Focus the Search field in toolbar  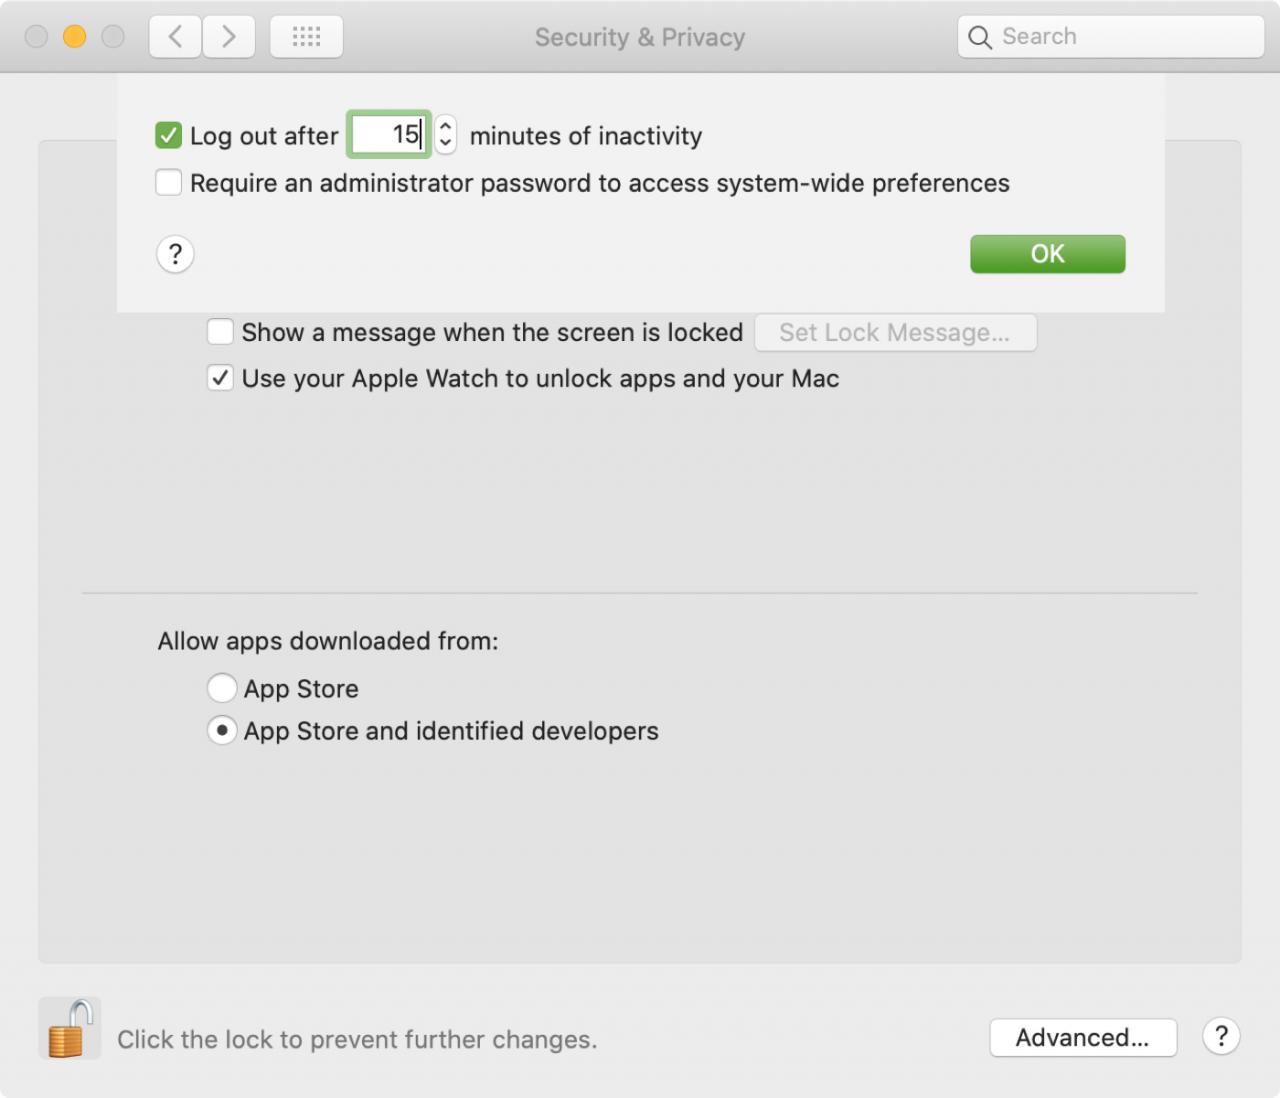pos(1111,37)
